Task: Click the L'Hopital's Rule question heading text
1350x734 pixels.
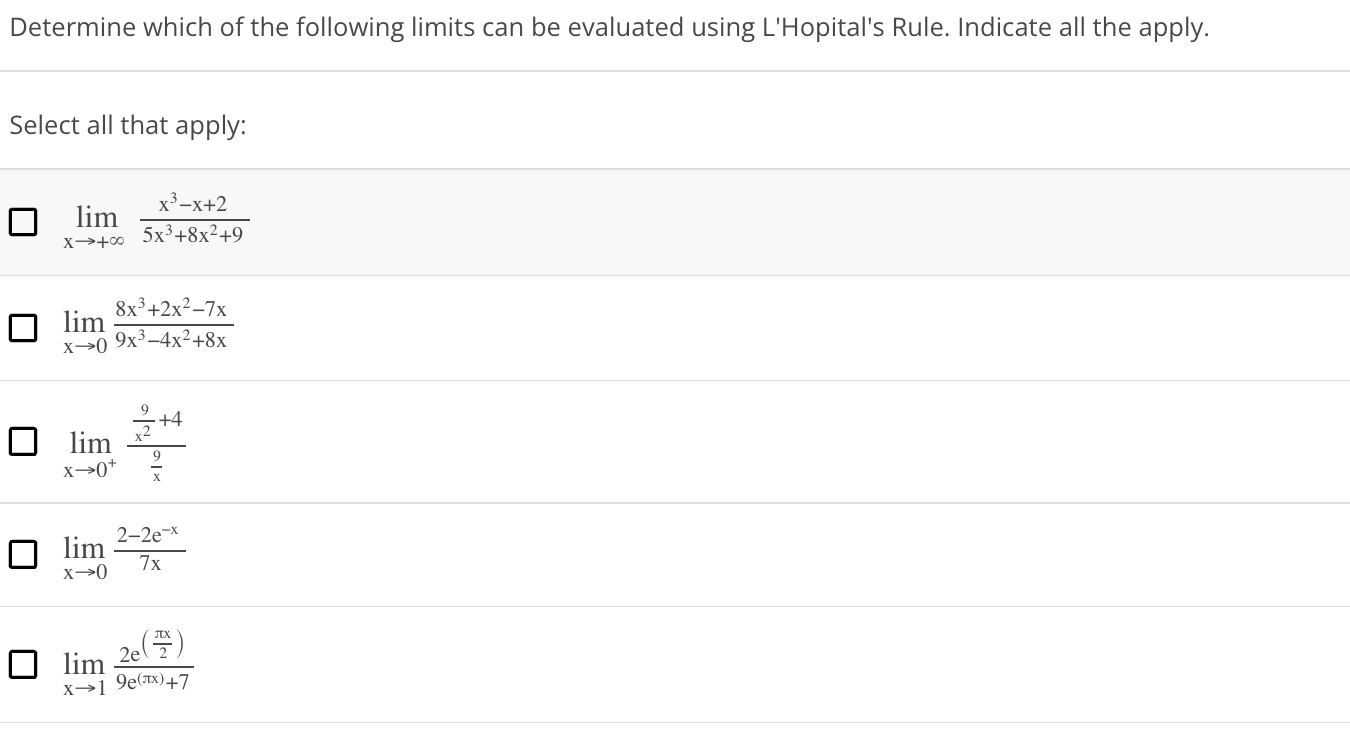Action: pyautogui.click(x=609, y=27)
